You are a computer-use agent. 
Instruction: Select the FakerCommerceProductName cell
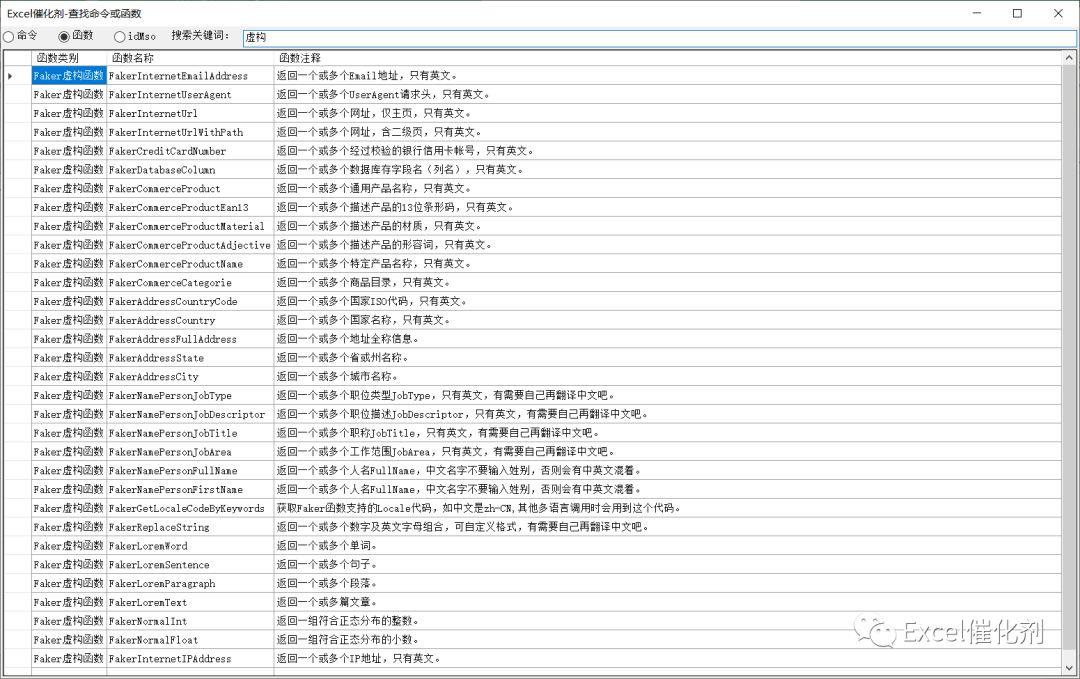pyautogui.click(x=190, y=264)
